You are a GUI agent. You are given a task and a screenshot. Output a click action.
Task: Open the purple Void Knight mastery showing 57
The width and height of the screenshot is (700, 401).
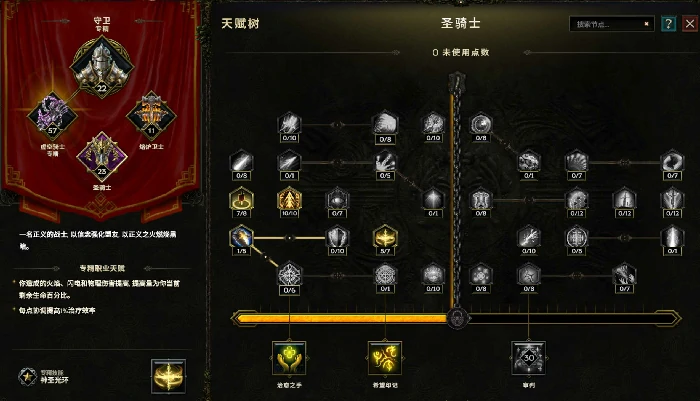coord(53,116)
